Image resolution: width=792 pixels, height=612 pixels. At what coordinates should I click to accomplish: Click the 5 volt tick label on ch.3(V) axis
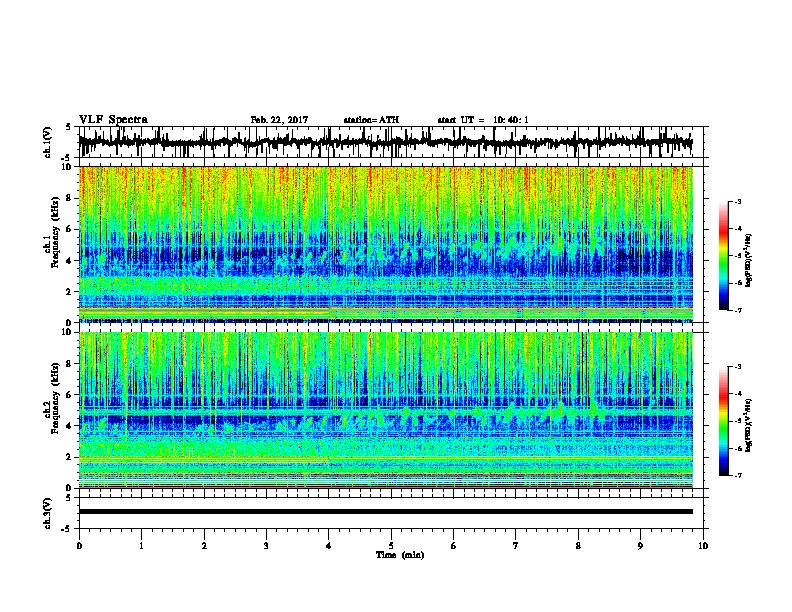point(69,498)
